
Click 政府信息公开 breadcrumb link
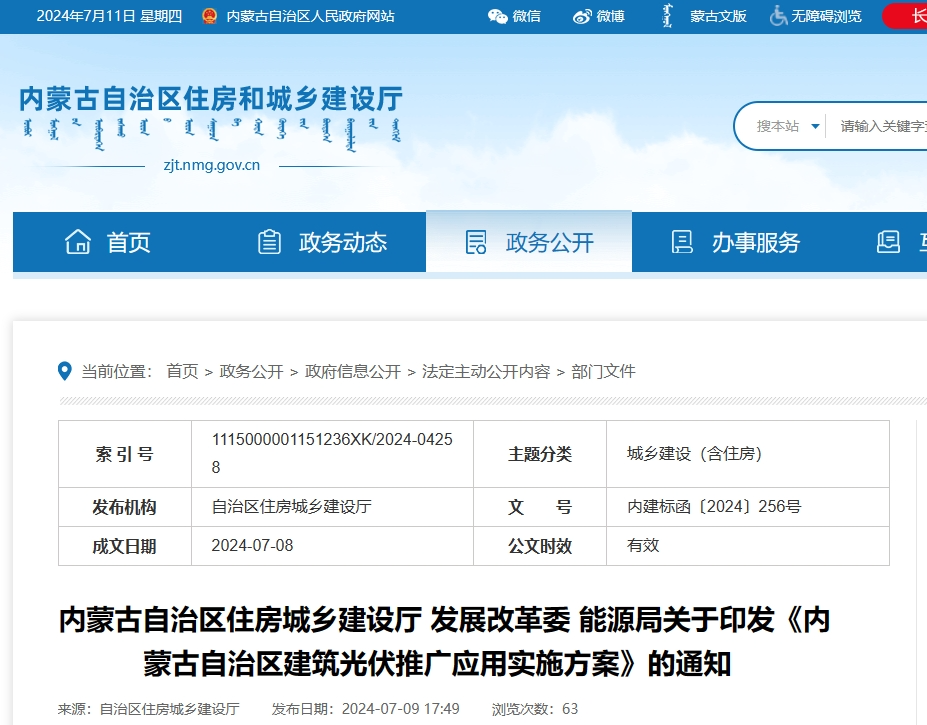(x=353, y=371)
